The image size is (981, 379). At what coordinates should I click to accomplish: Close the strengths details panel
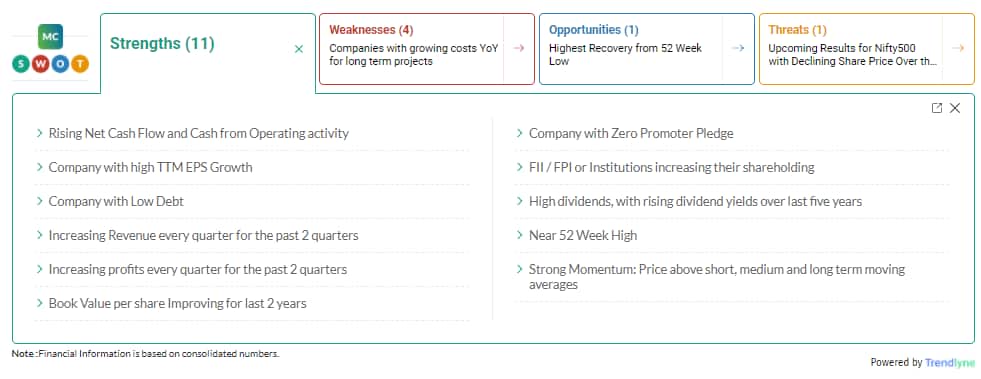pos(955,108)
